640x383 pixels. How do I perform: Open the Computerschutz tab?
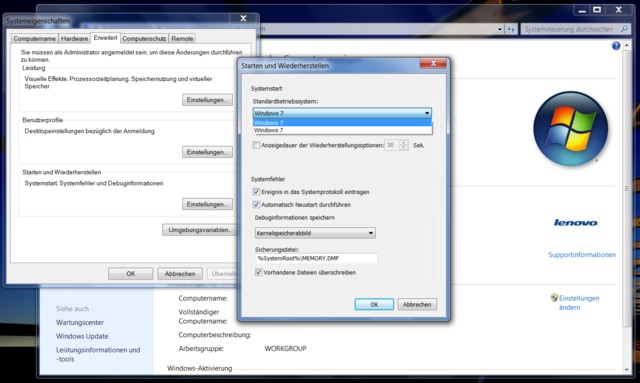(x=144, y=38)
